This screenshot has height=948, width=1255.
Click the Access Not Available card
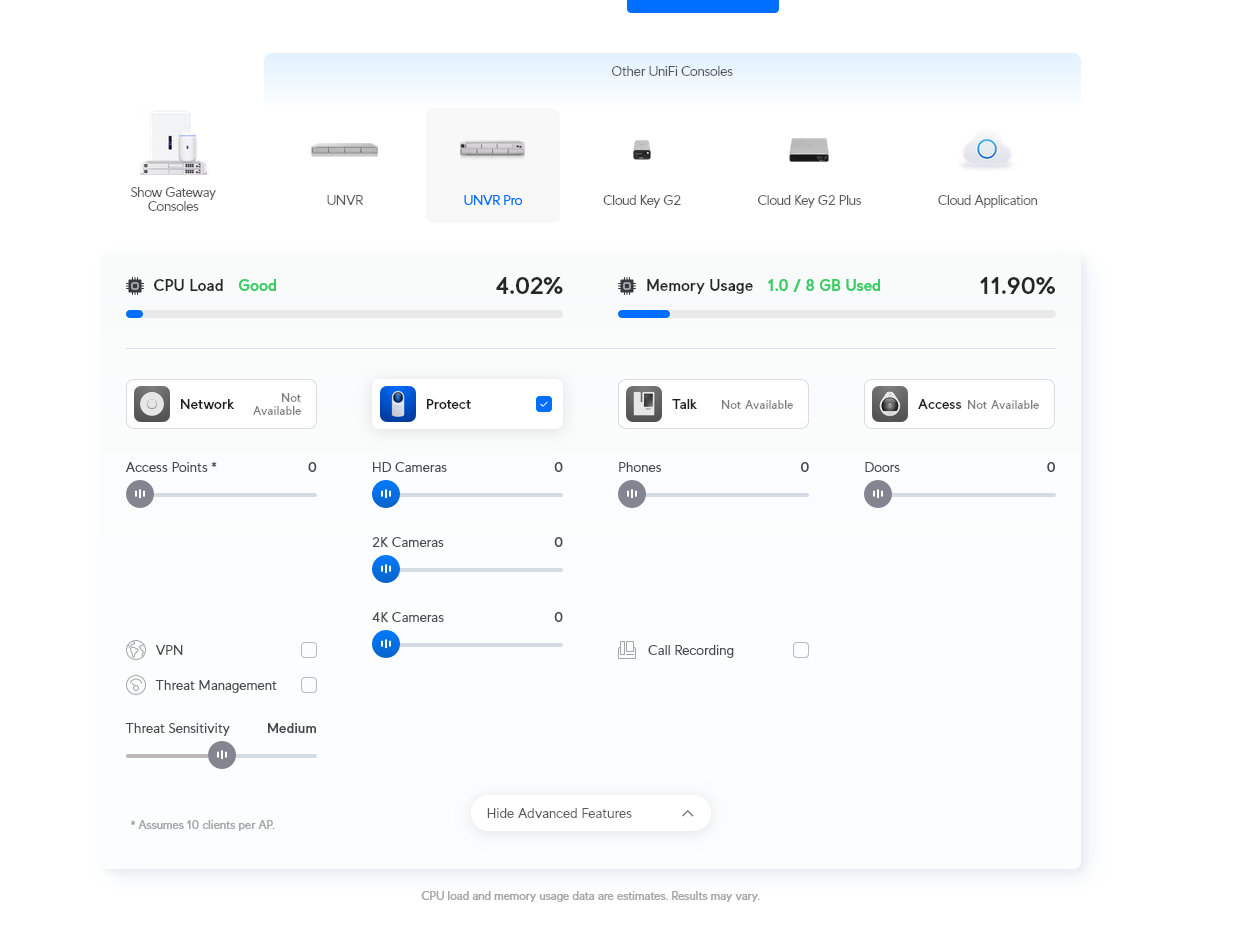959,404
